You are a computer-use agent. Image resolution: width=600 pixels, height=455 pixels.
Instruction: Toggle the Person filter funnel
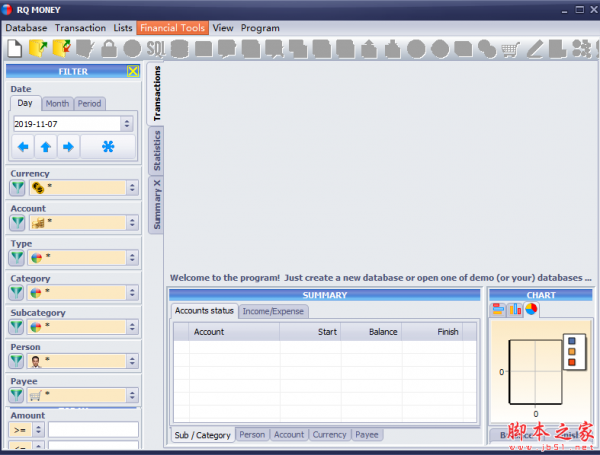coord(16,361)
